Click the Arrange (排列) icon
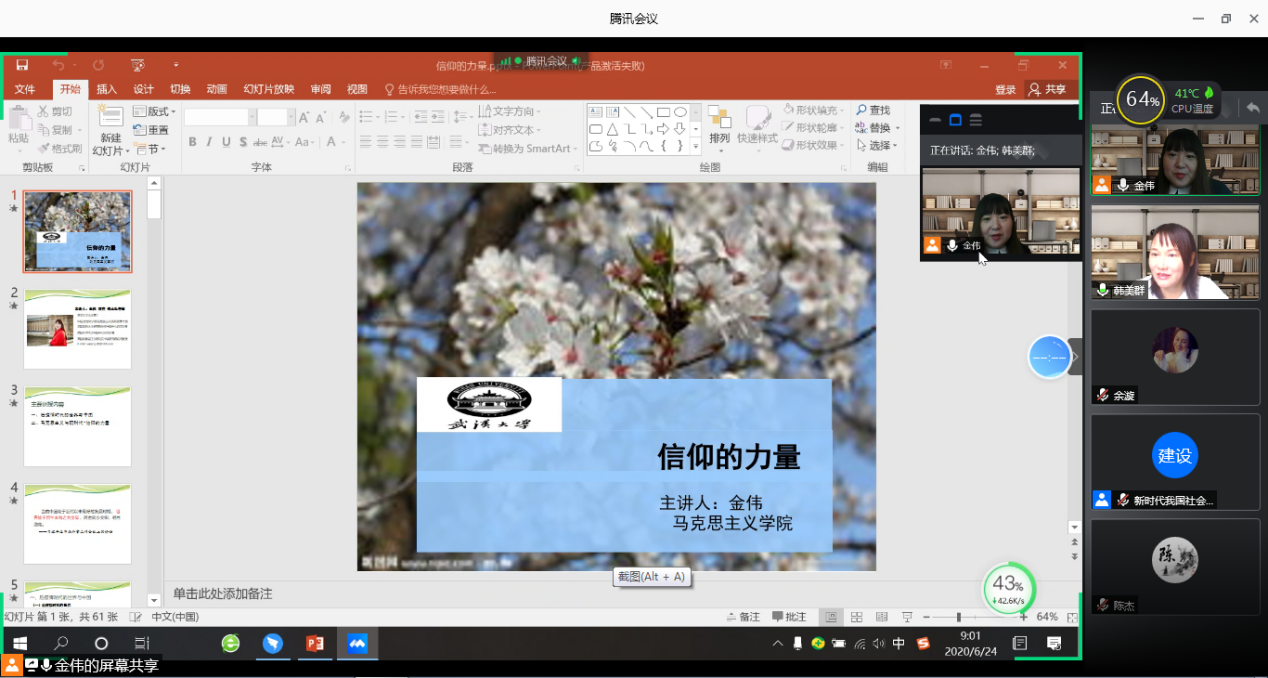The image size is (1268, 678). click(719, 122)
